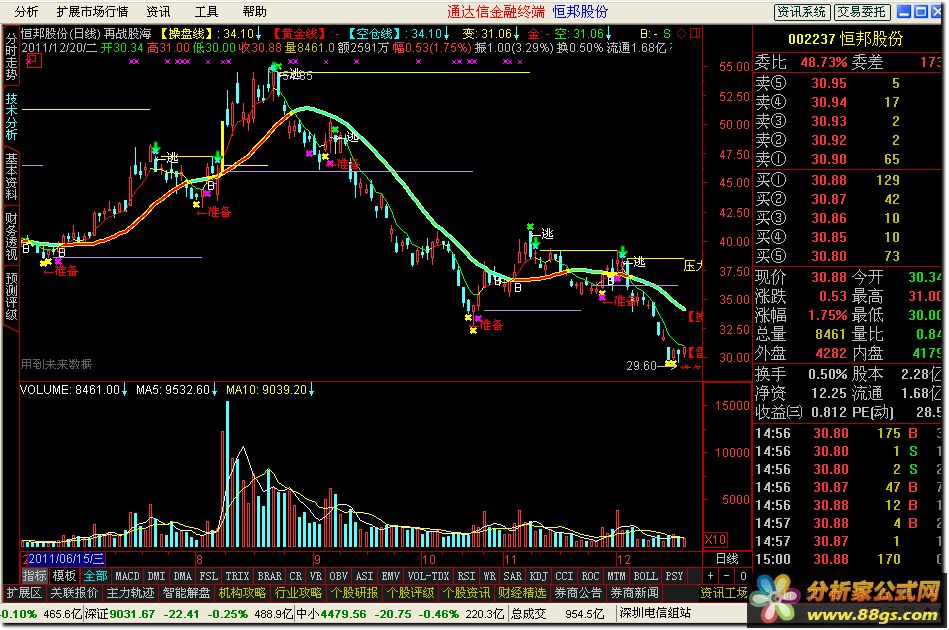Open the 个股研报 tab
949x630 pixels.
pyautogui.click(x=355, y=593)
